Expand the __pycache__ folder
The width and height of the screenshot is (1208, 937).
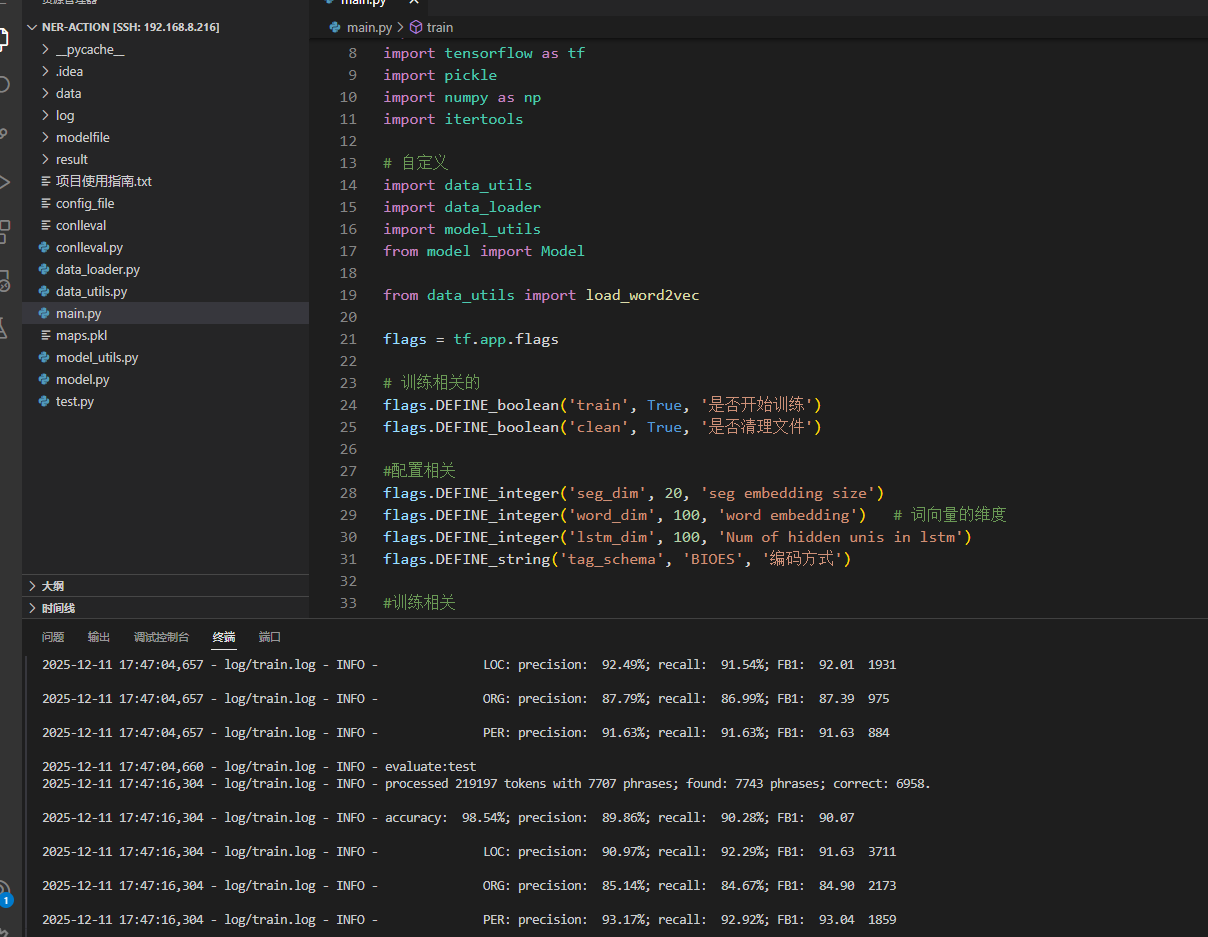[x=45, y=49]
